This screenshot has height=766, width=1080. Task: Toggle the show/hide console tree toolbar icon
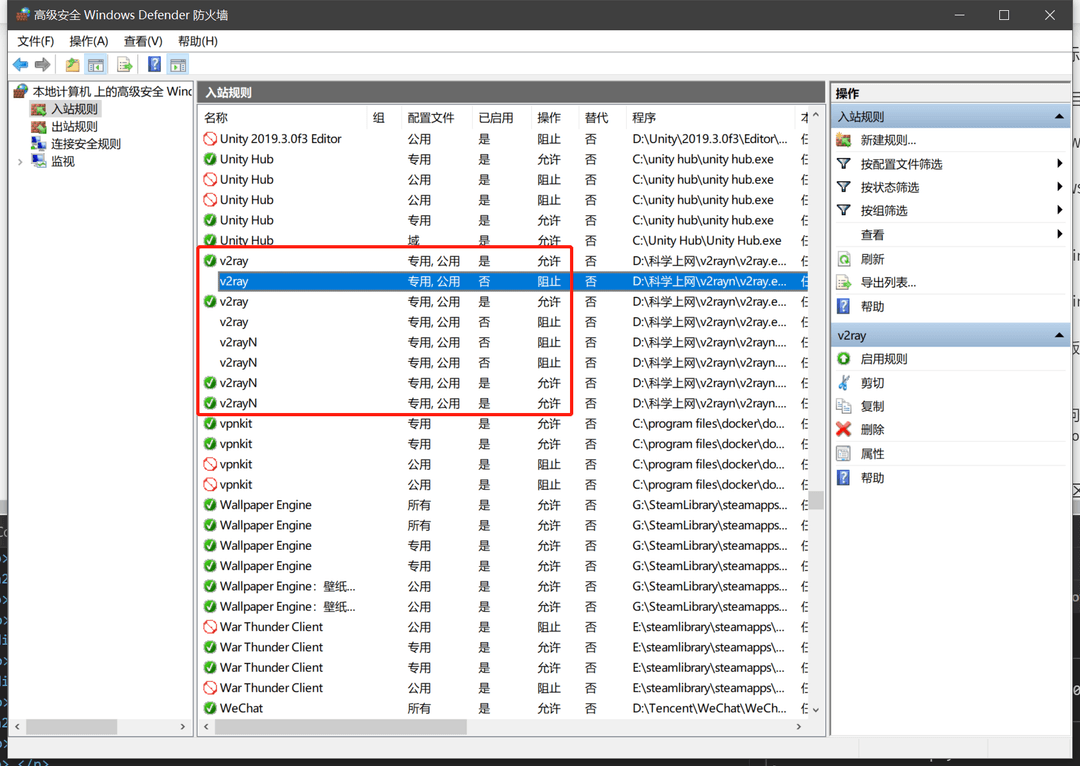[x=96, y=65]
